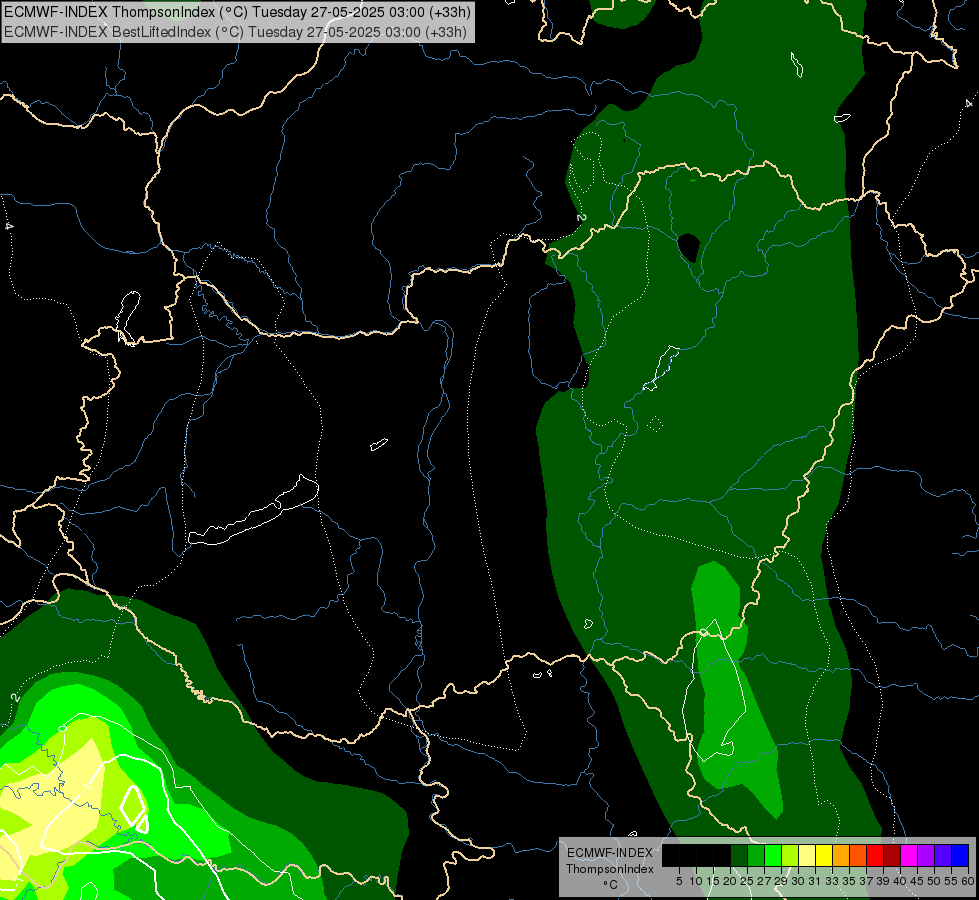Screen dimensions: 979x900
Task: Select the medium green 25–27 legend swatch
Action: 756,855
